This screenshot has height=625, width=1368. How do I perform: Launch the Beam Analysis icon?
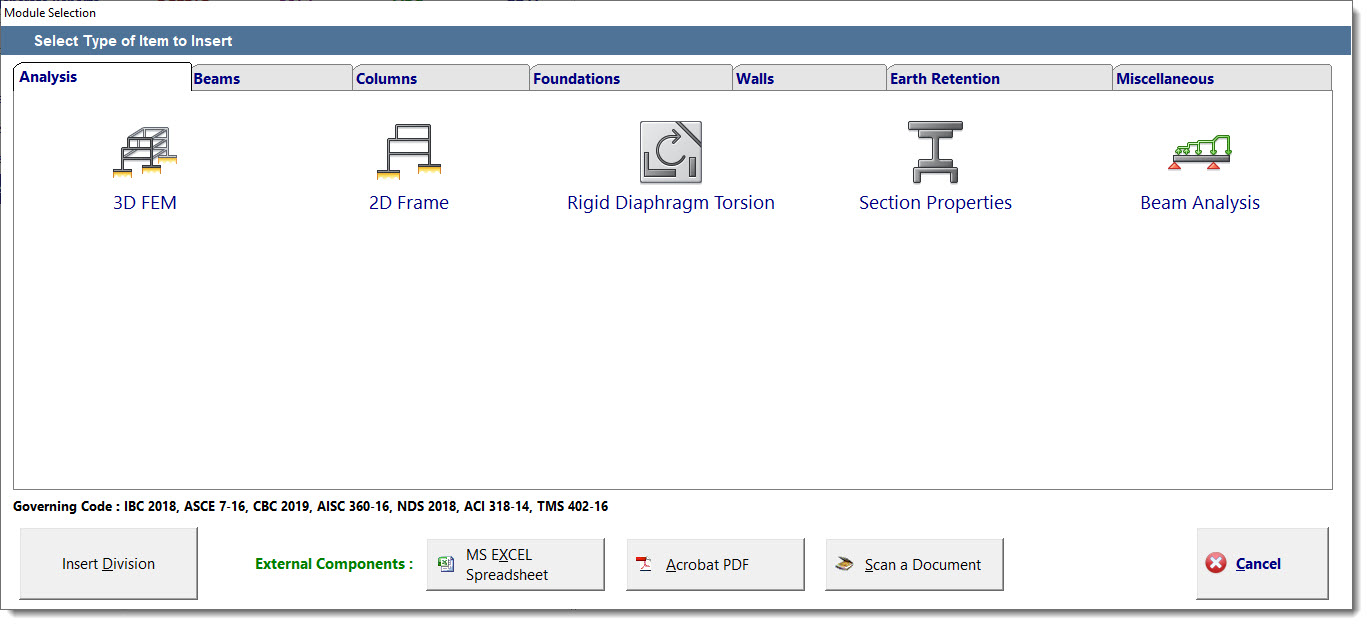(1200, 152)
